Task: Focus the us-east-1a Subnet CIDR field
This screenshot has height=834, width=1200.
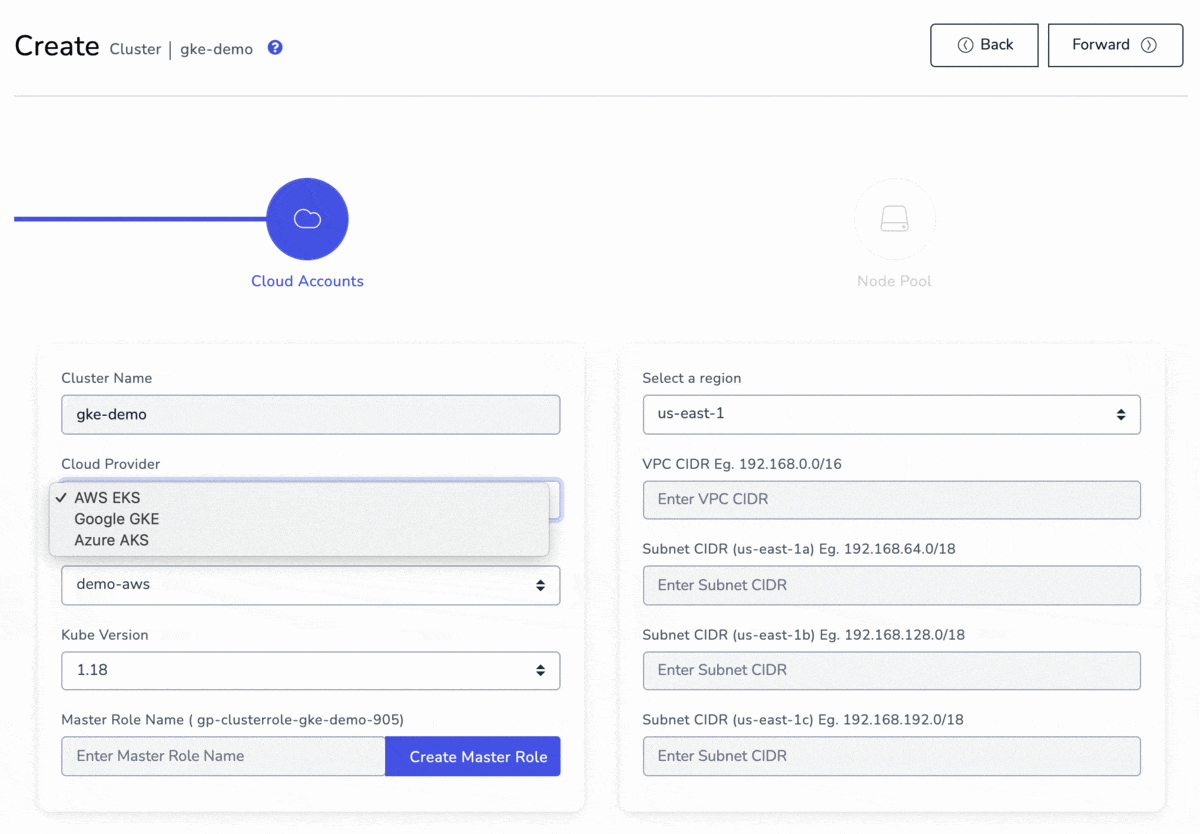Action: point(891,585)
